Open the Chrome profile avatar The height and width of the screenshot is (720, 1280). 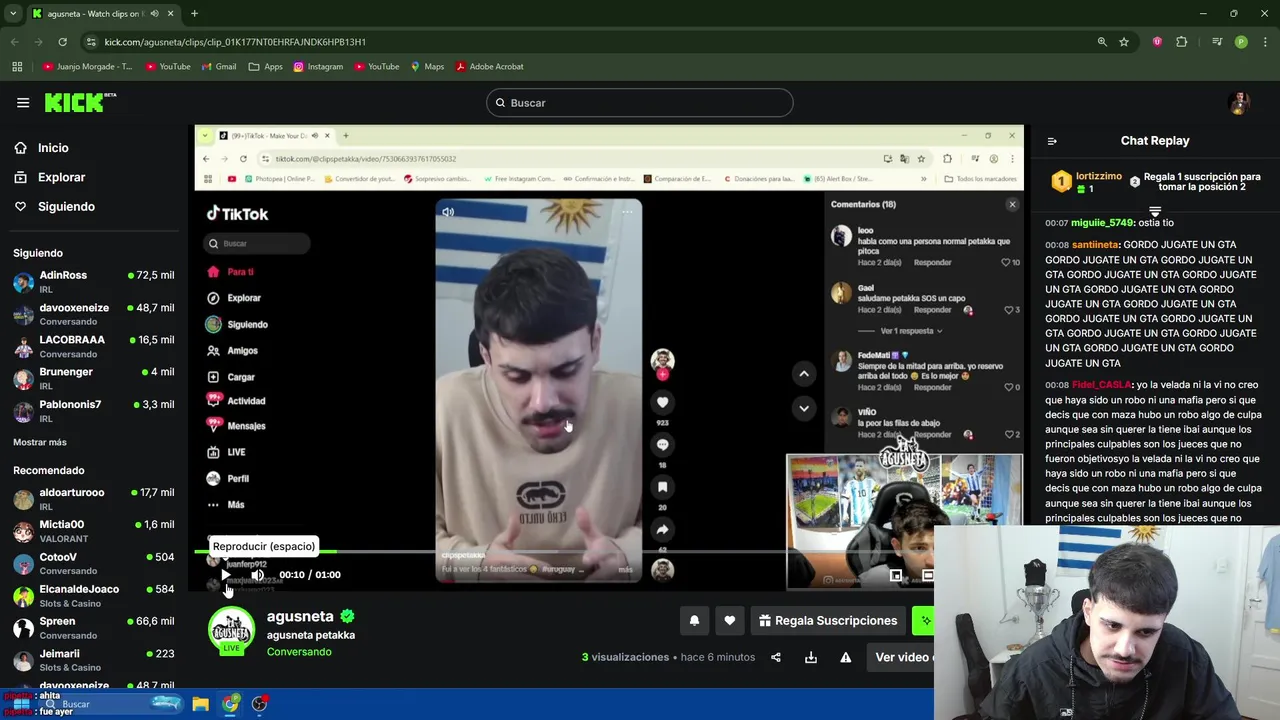pos(1241,42)
